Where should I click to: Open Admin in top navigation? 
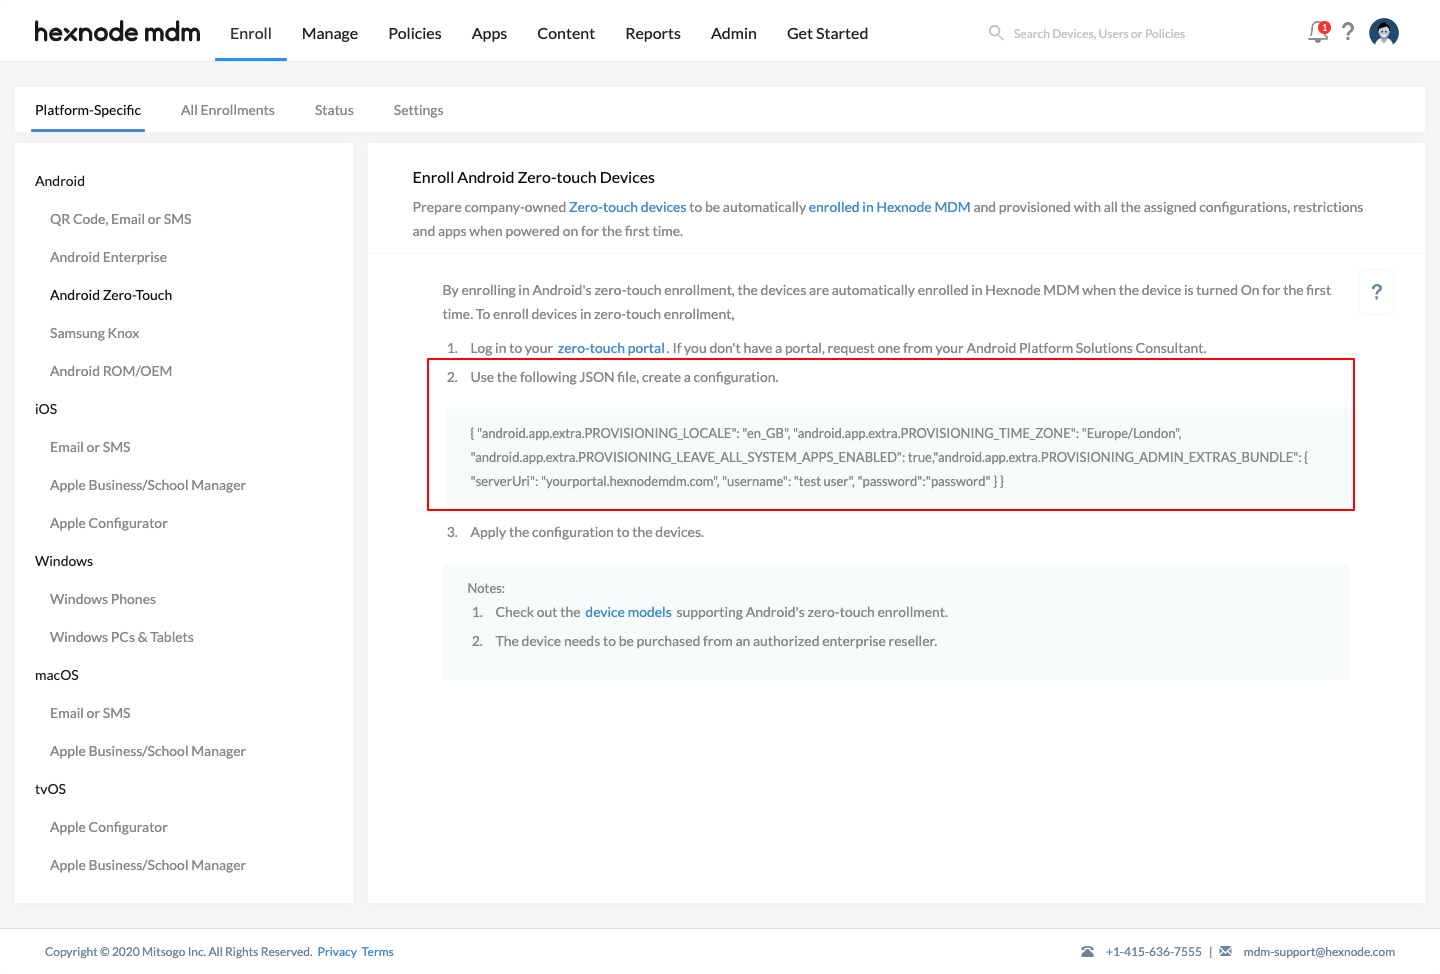click(734, 33)
